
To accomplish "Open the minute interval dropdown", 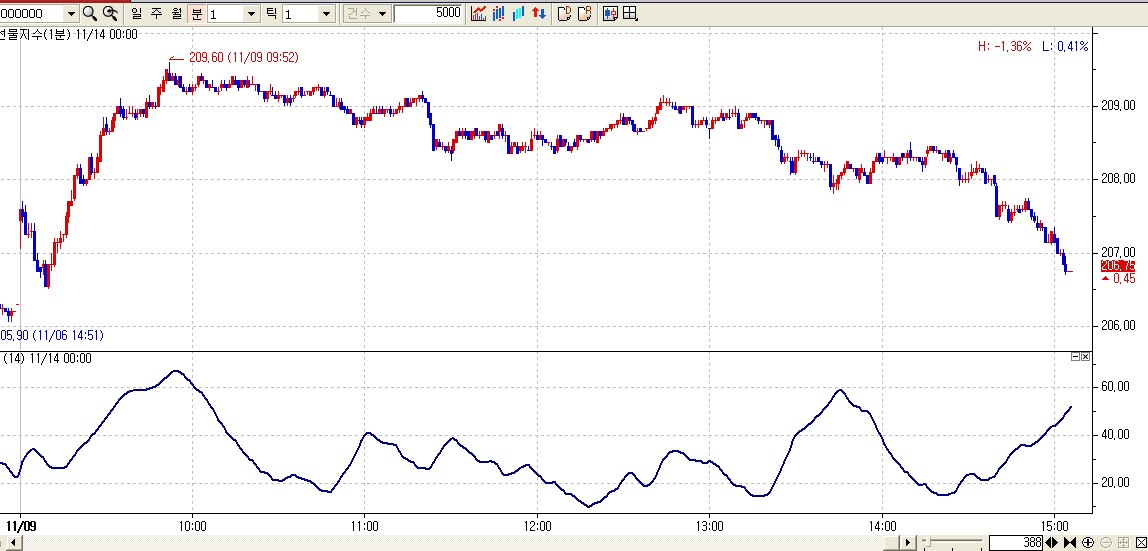I will click(251, 13).
